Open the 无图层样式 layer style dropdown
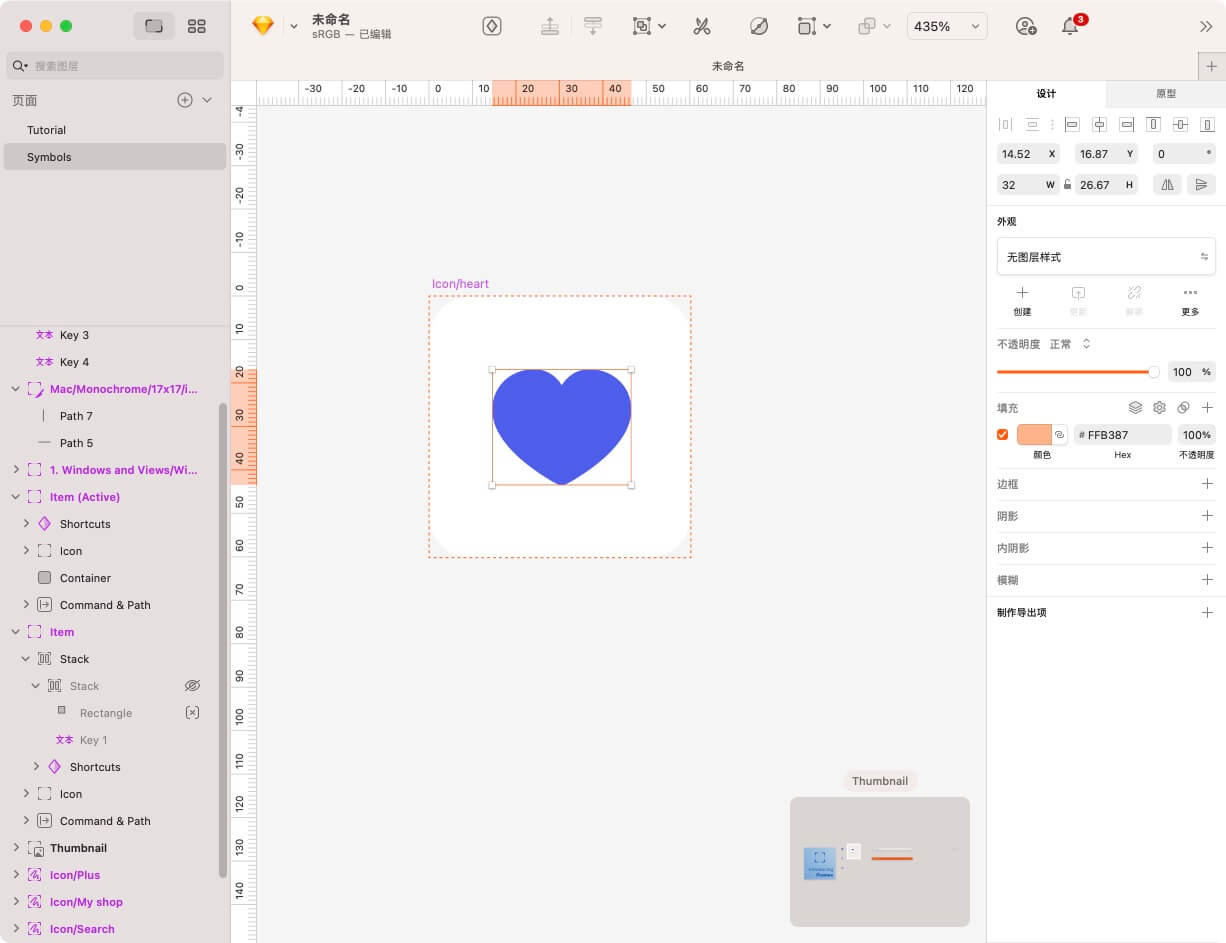Image resolution: width=1226 pixels, height=943 pixels. [1106, 257]
